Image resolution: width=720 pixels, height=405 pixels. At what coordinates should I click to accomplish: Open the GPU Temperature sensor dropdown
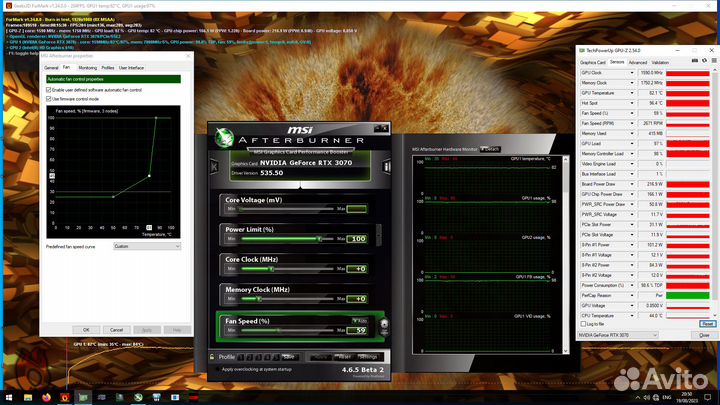tap(632, 93)
